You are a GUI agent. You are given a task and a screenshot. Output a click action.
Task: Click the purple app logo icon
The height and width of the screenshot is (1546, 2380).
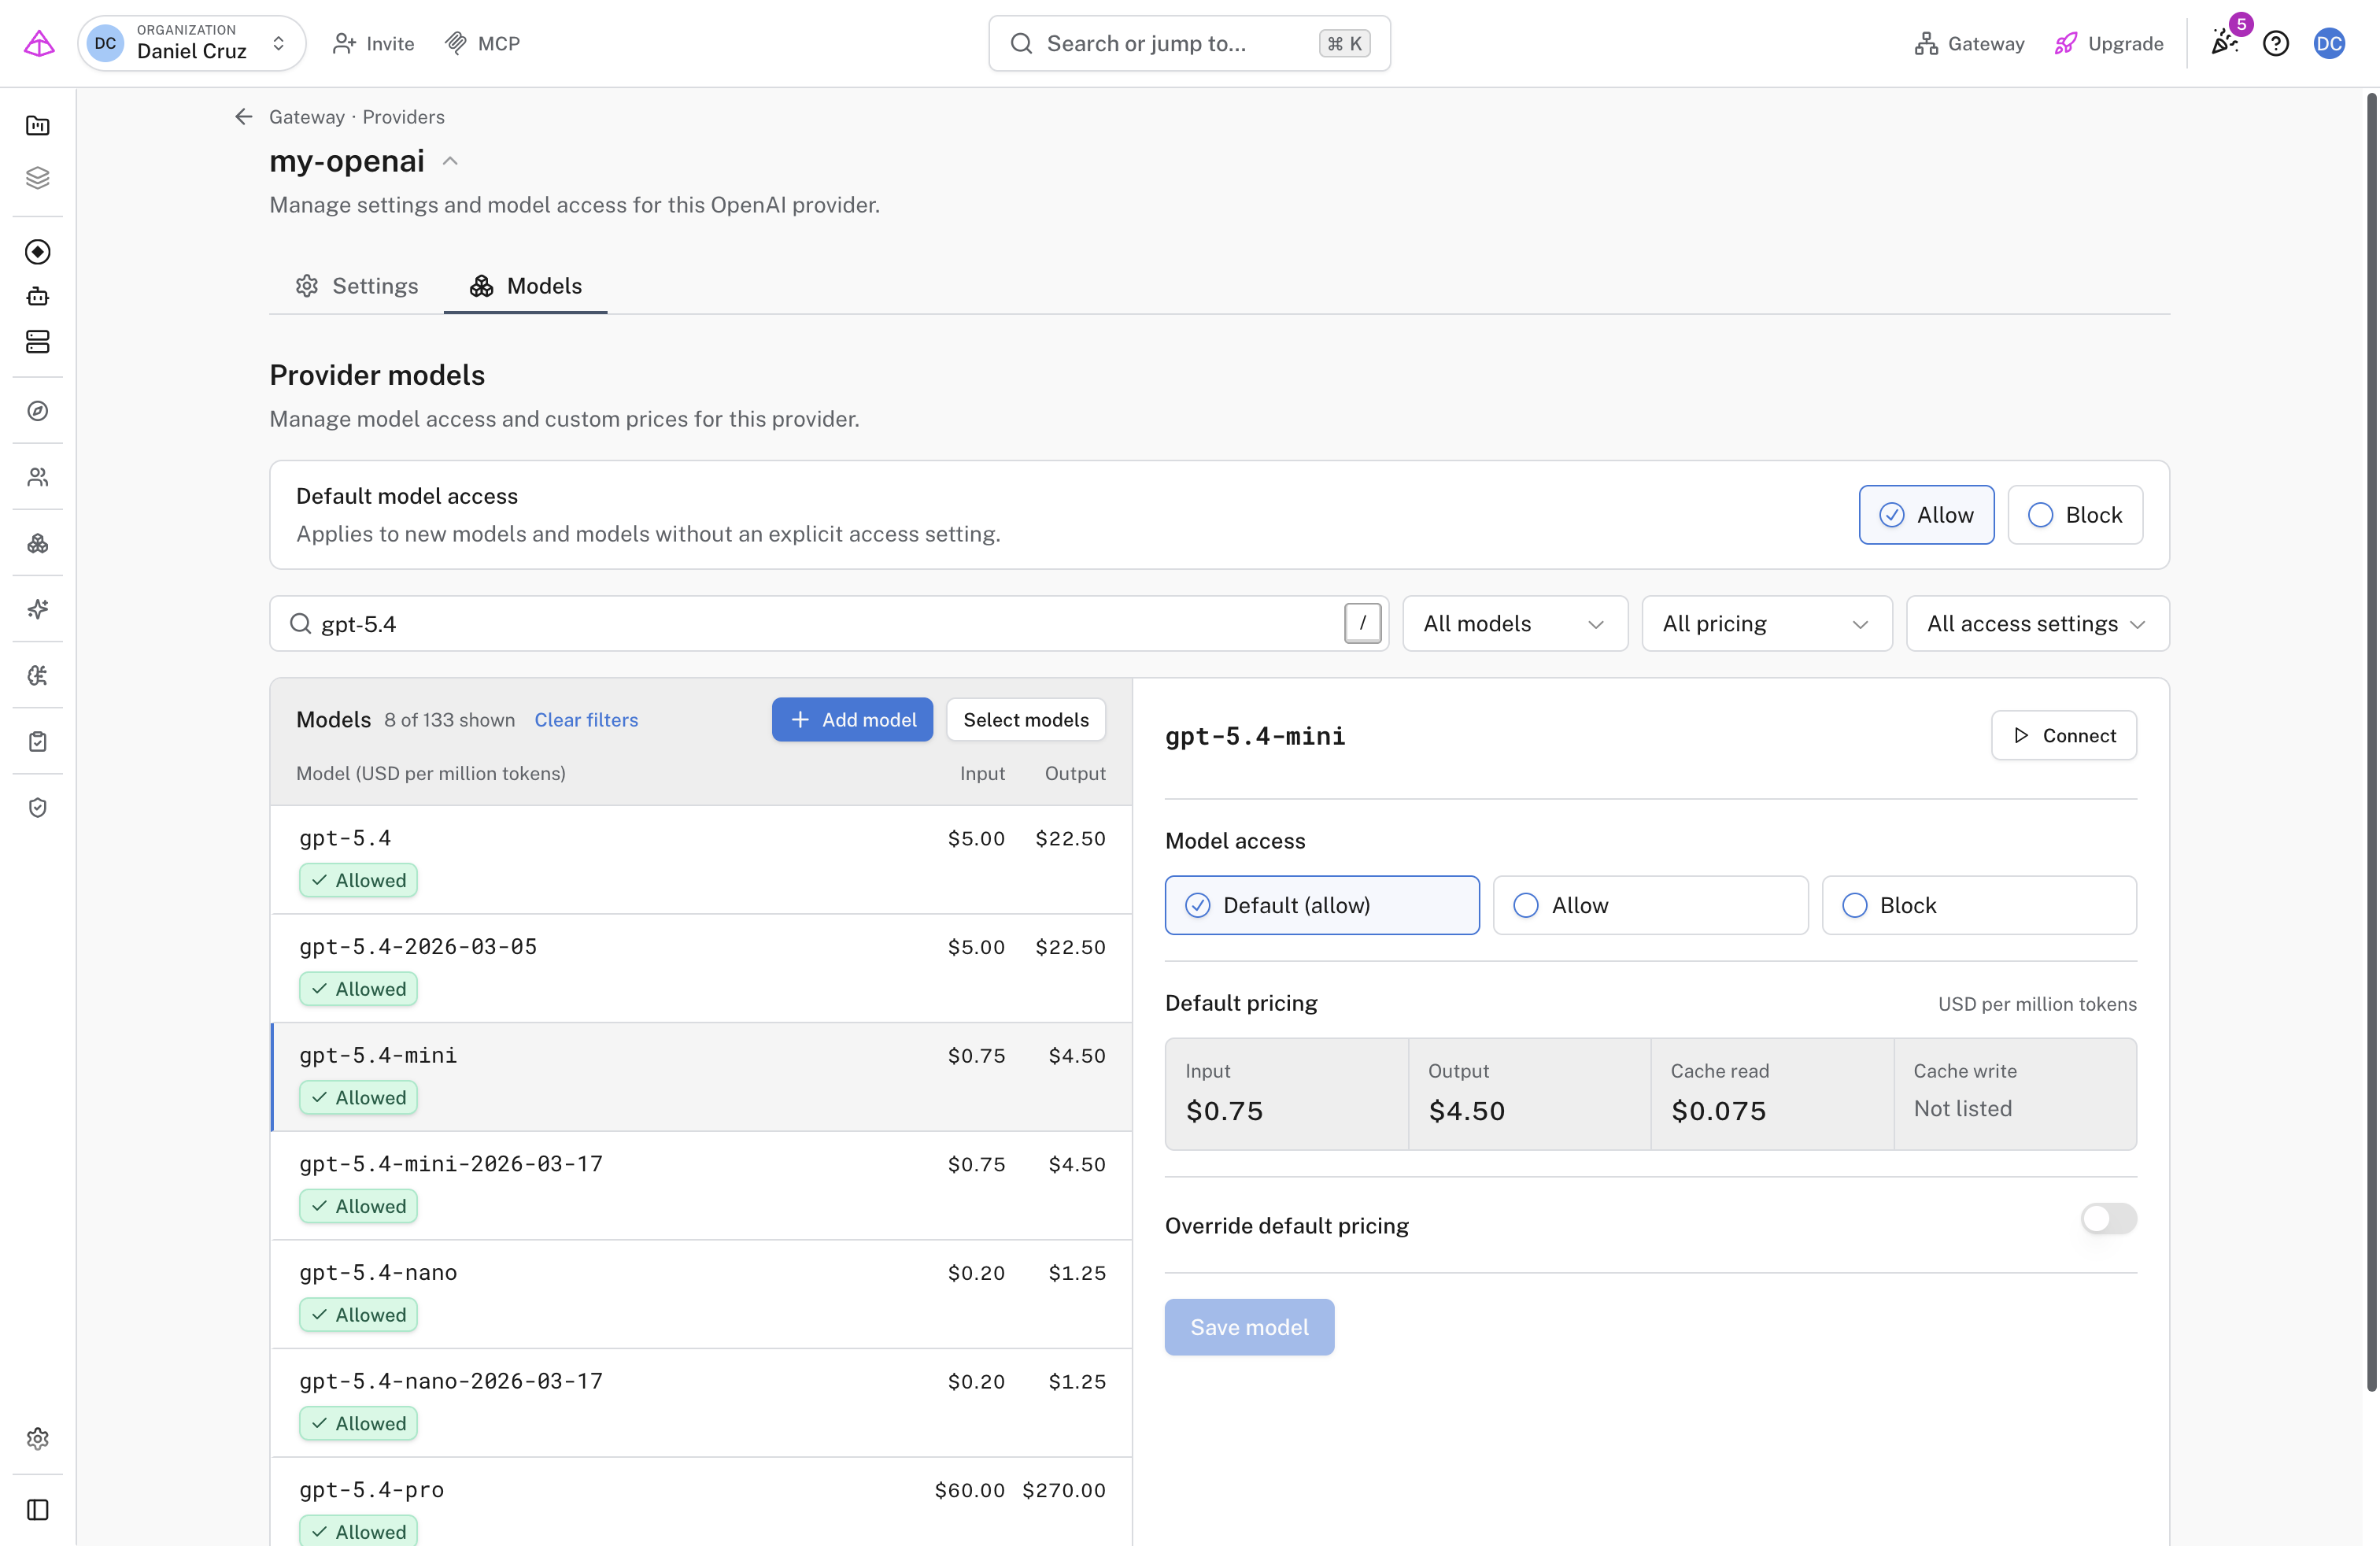39,43
